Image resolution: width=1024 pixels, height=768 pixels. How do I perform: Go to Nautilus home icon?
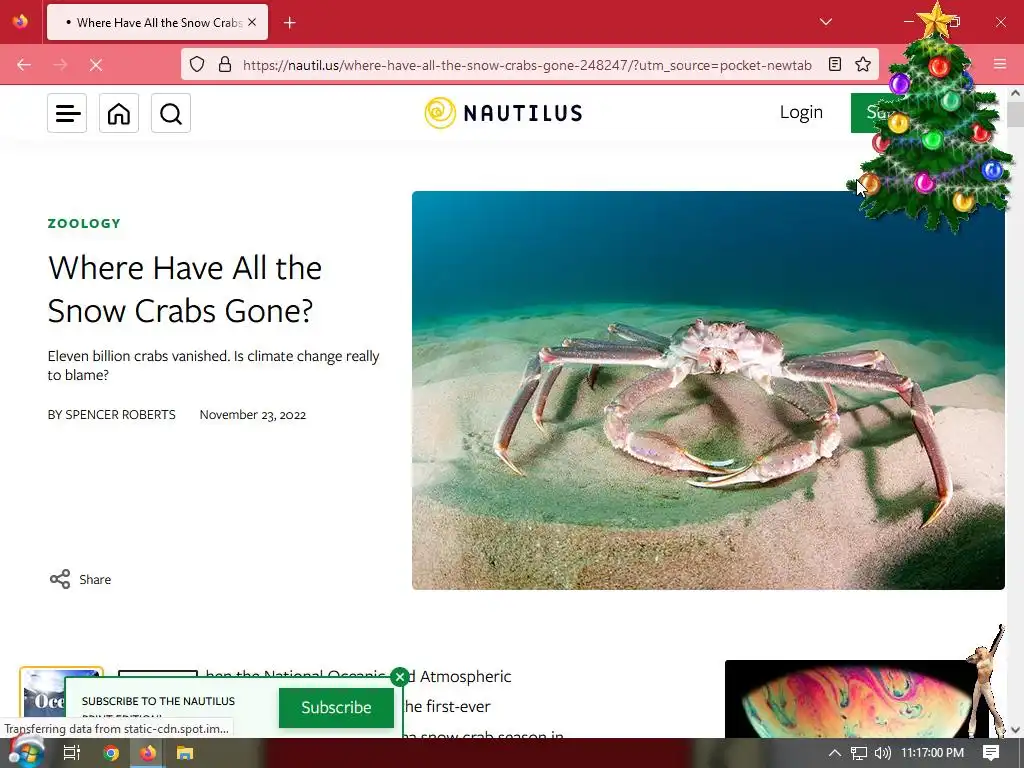pos(119,113)
